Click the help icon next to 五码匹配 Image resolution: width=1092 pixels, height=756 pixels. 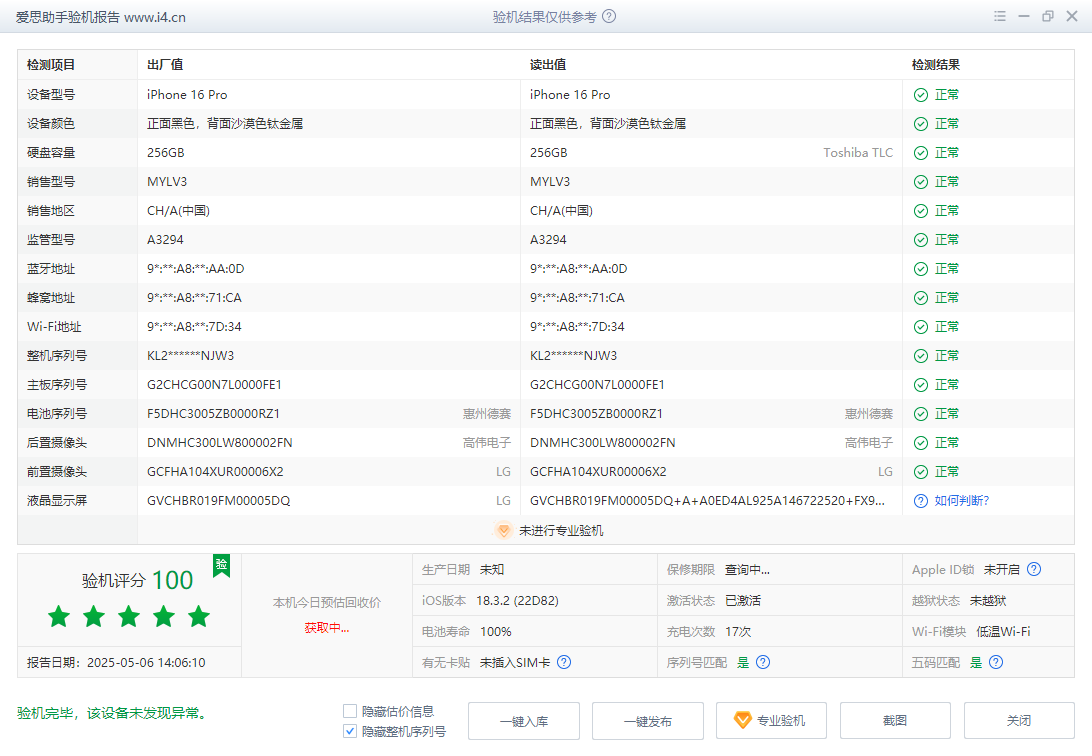point(996,662)
